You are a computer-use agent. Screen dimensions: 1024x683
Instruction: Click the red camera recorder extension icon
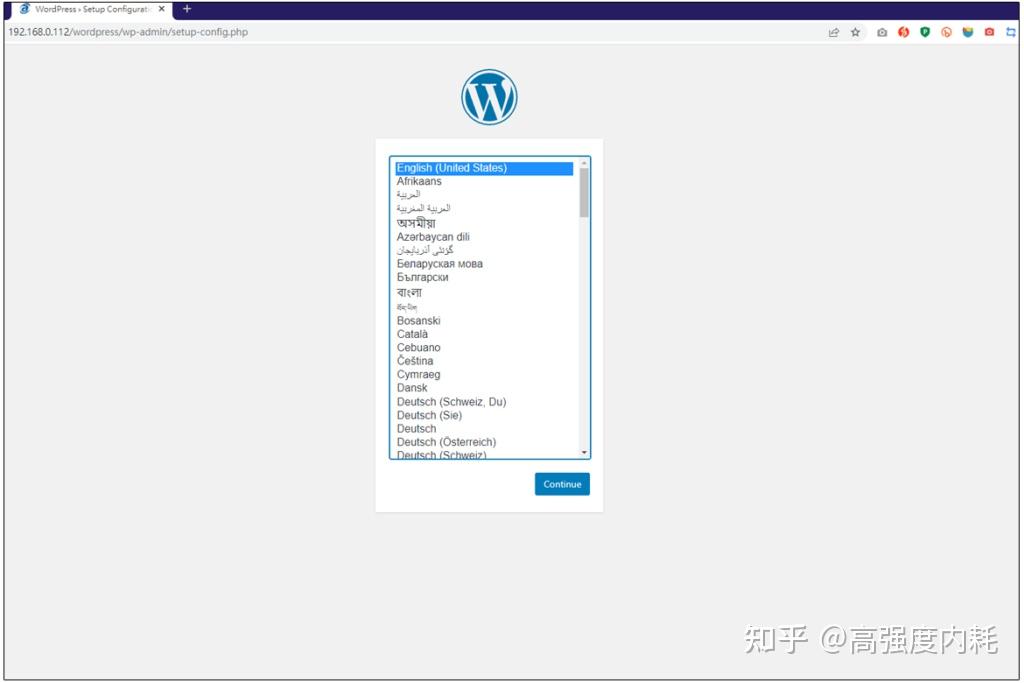(990, 32)
